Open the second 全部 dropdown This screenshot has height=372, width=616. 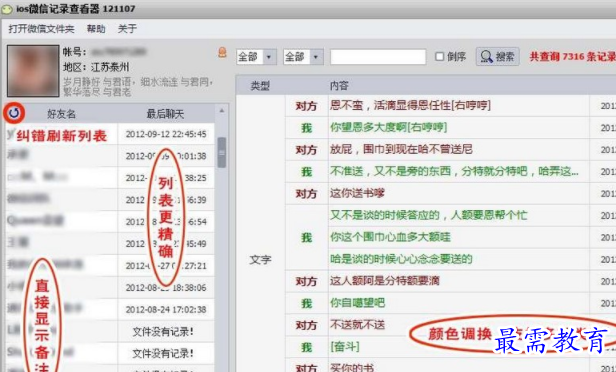coord(303,57)
